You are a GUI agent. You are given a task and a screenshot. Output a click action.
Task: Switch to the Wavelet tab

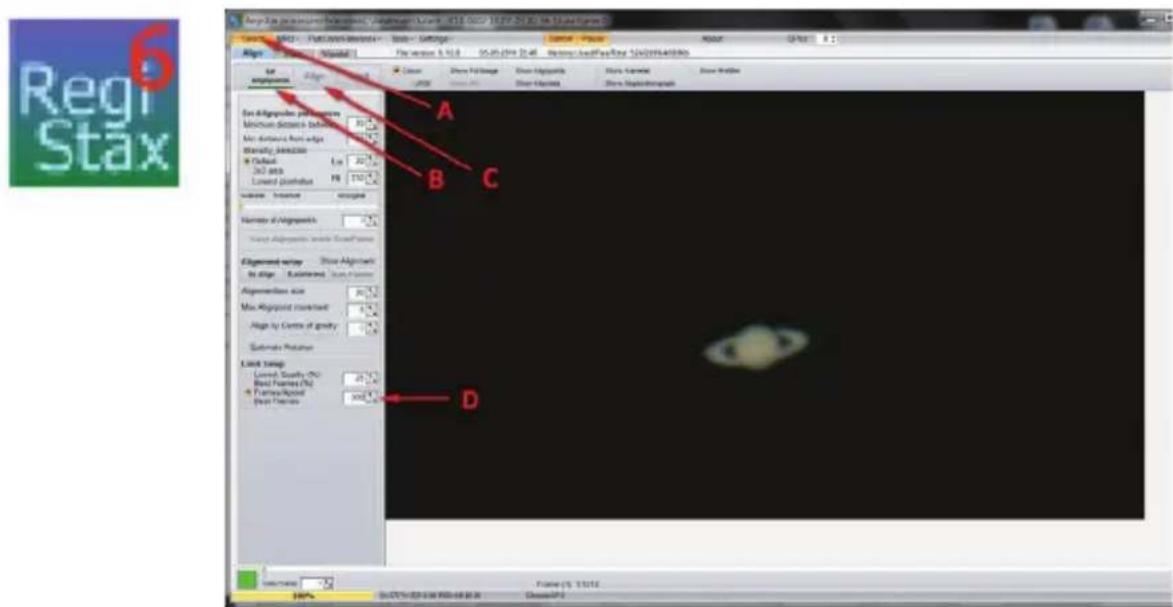point(336,53)
